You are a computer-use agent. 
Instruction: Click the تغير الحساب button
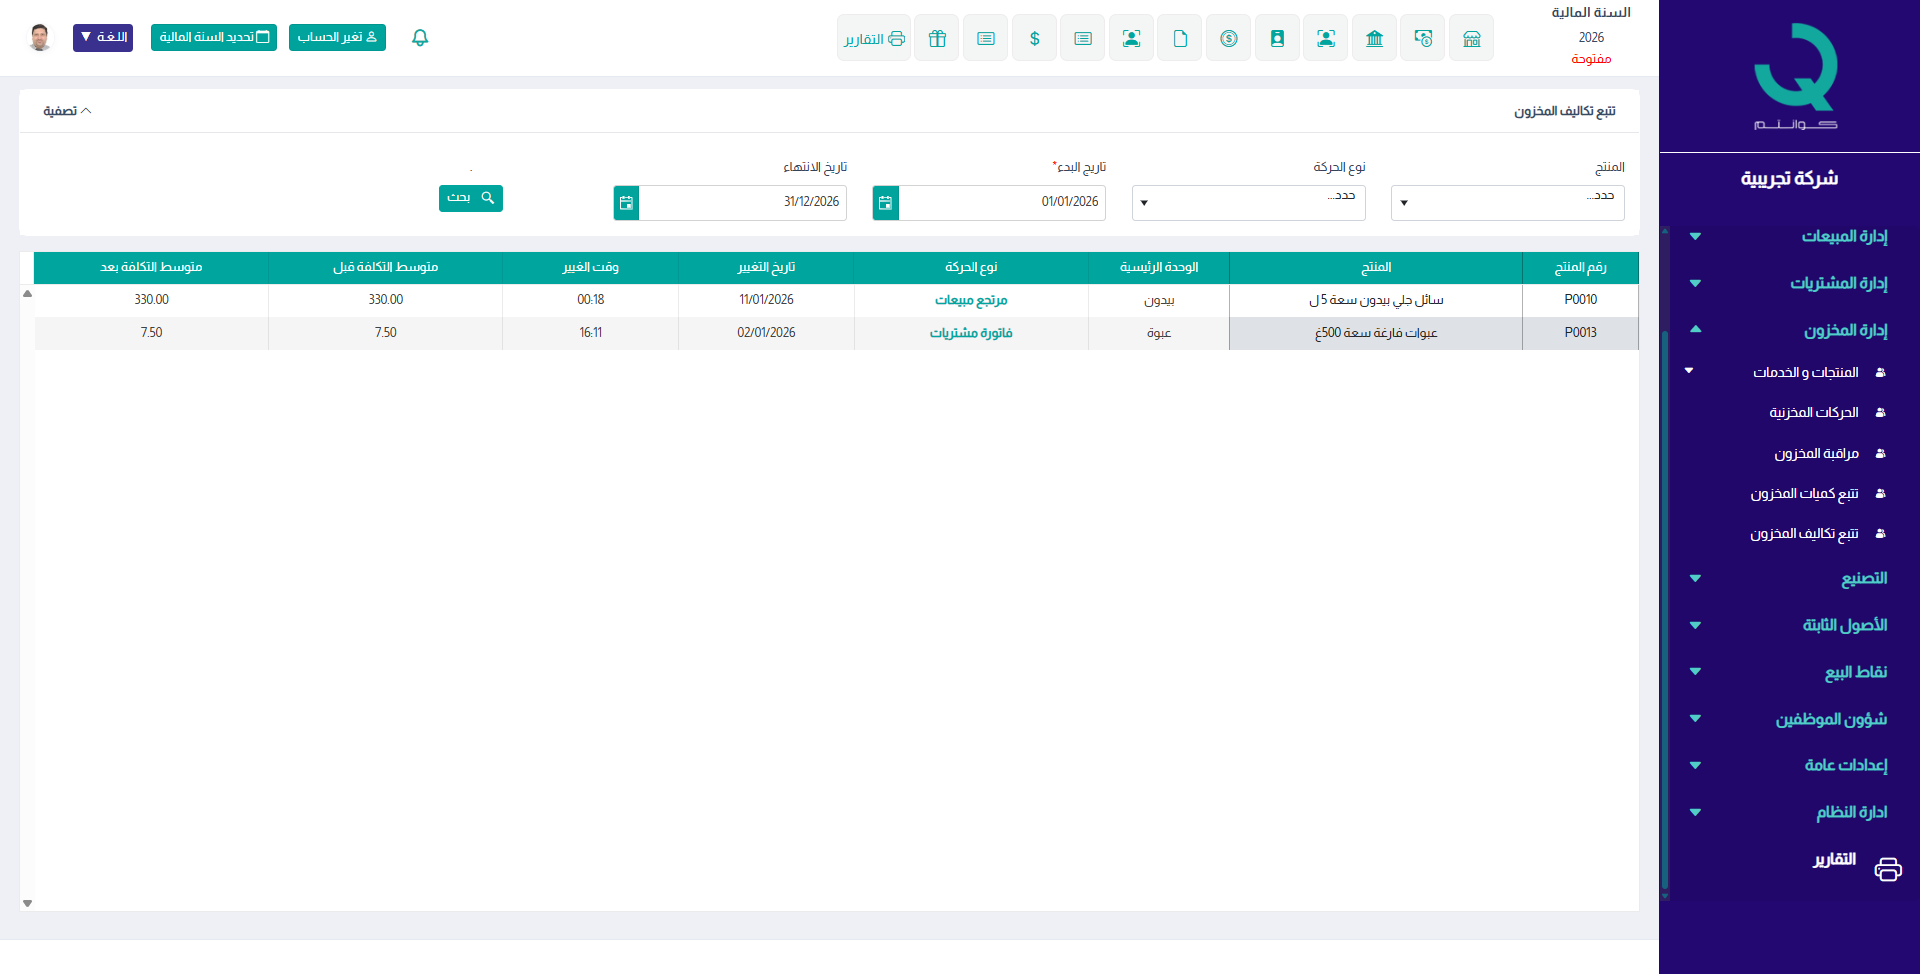[337, 37]
